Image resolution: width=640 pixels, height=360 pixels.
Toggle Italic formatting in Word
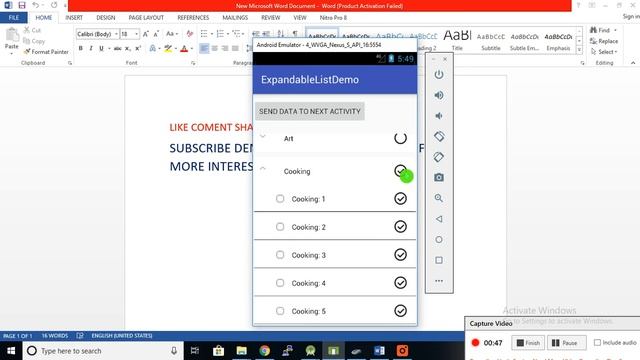pos(91,48)
